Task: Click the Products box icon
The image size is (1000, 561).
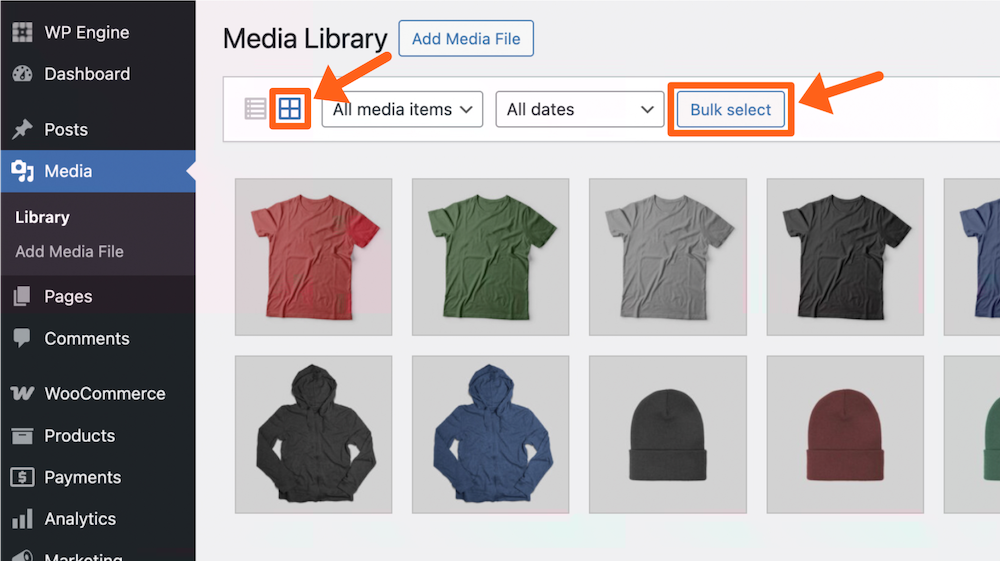Action: (x=22, y=436)
